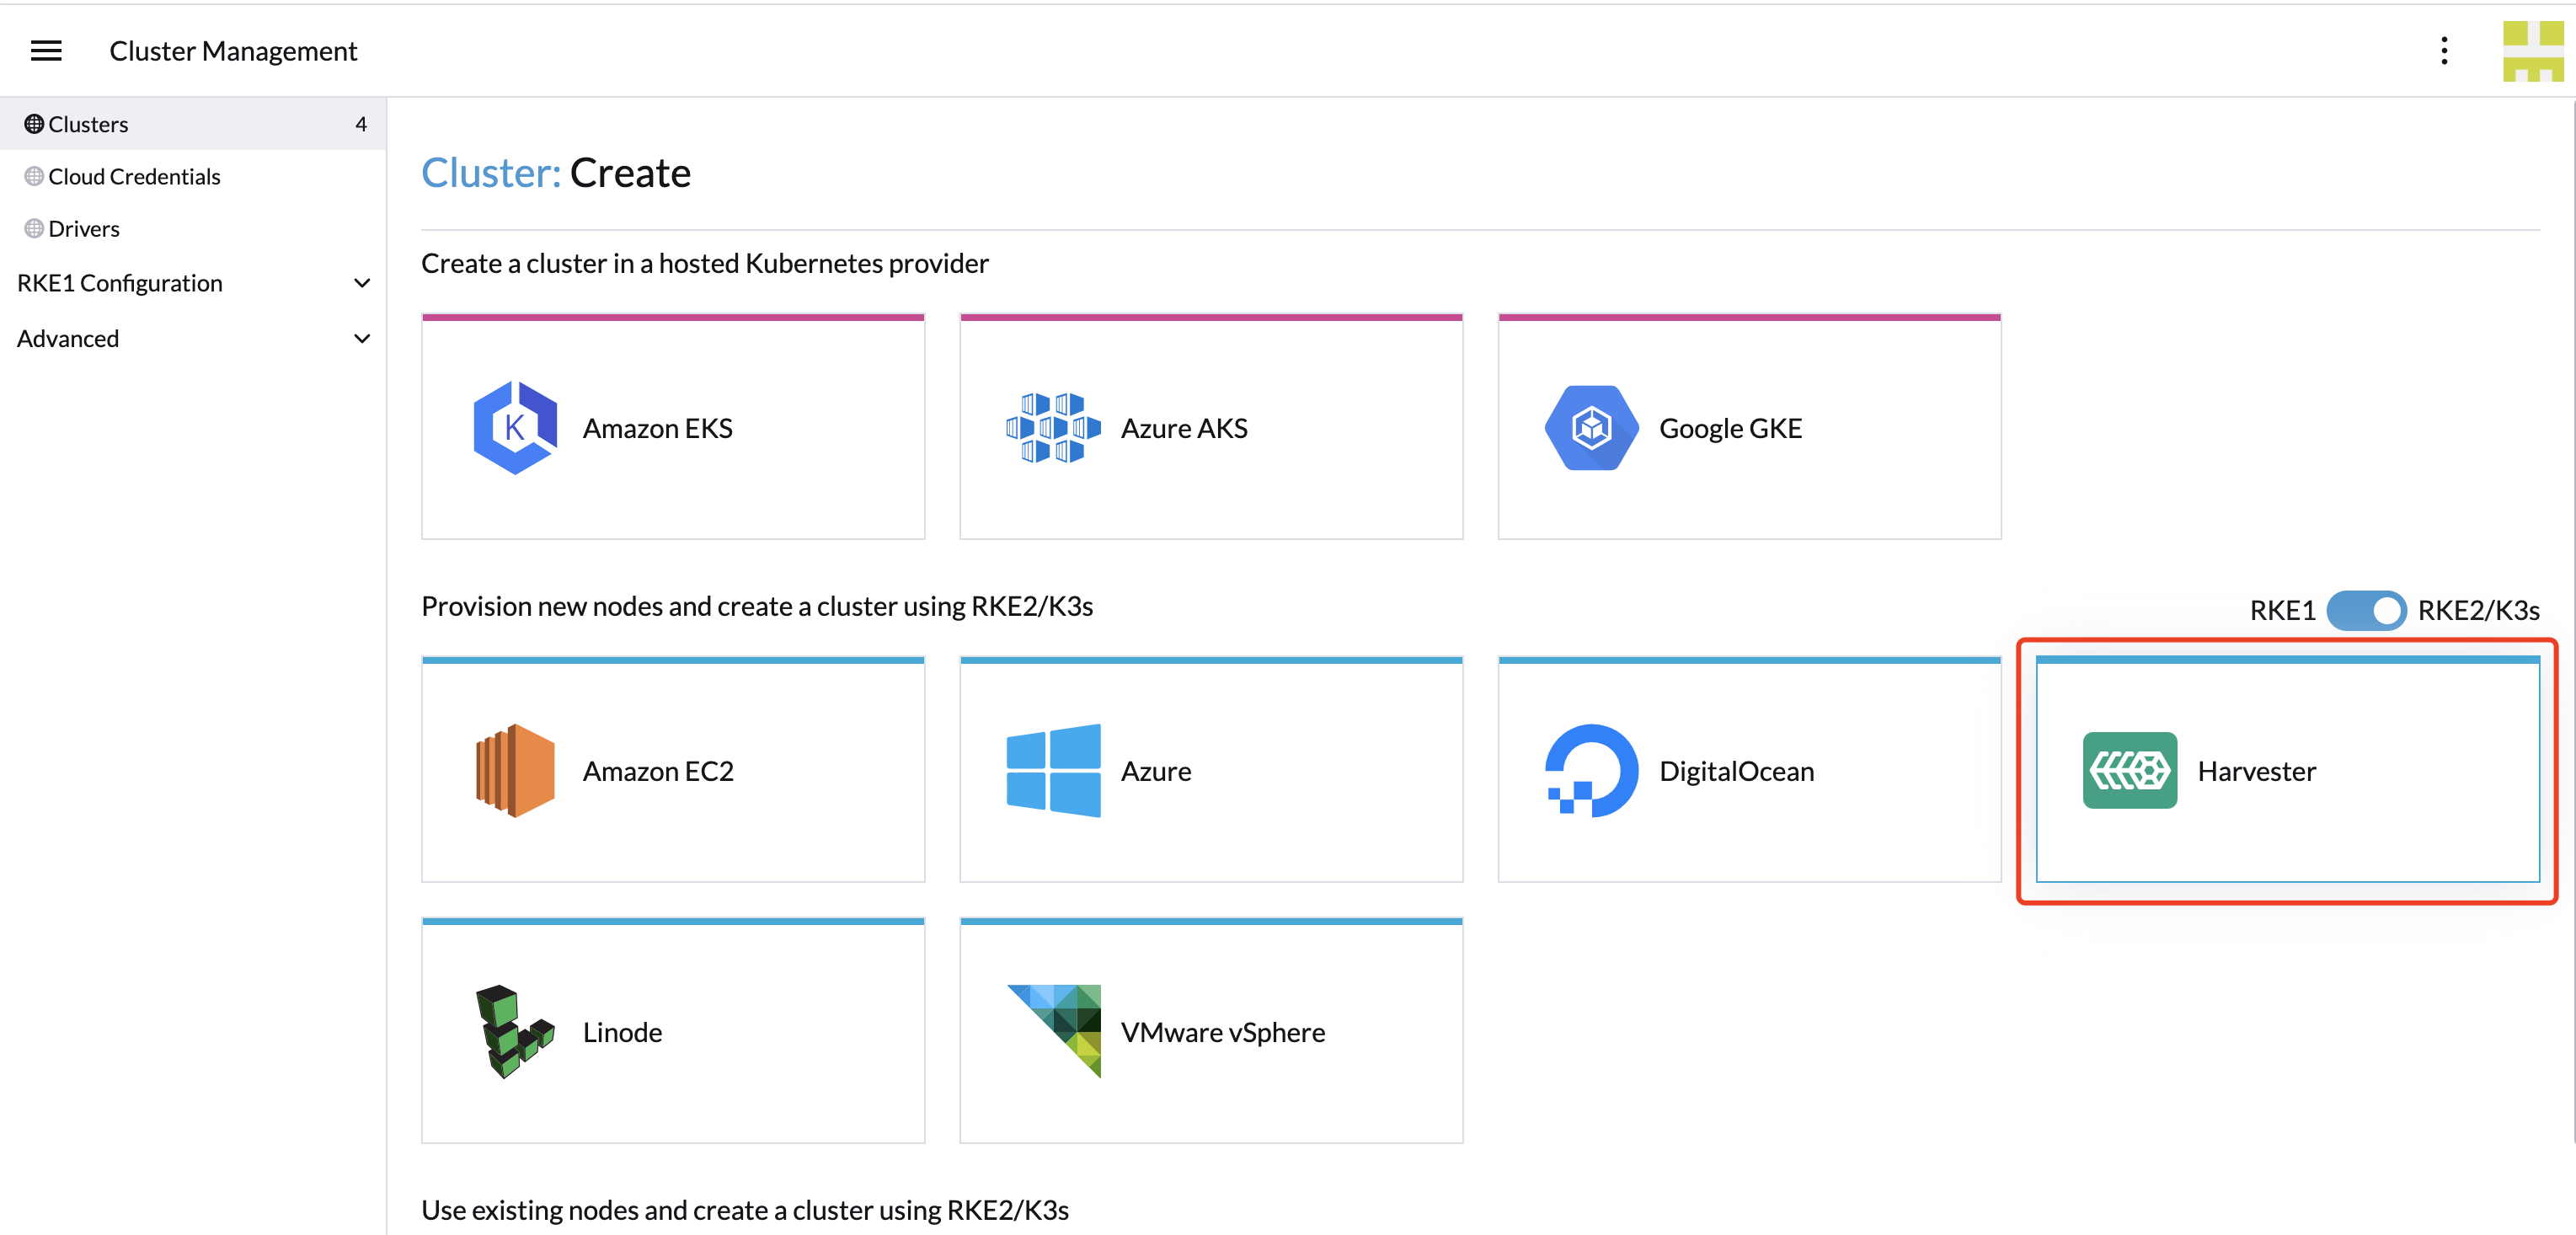
Task: Open the user avatar menu
Action: [x=2532, y=51]
